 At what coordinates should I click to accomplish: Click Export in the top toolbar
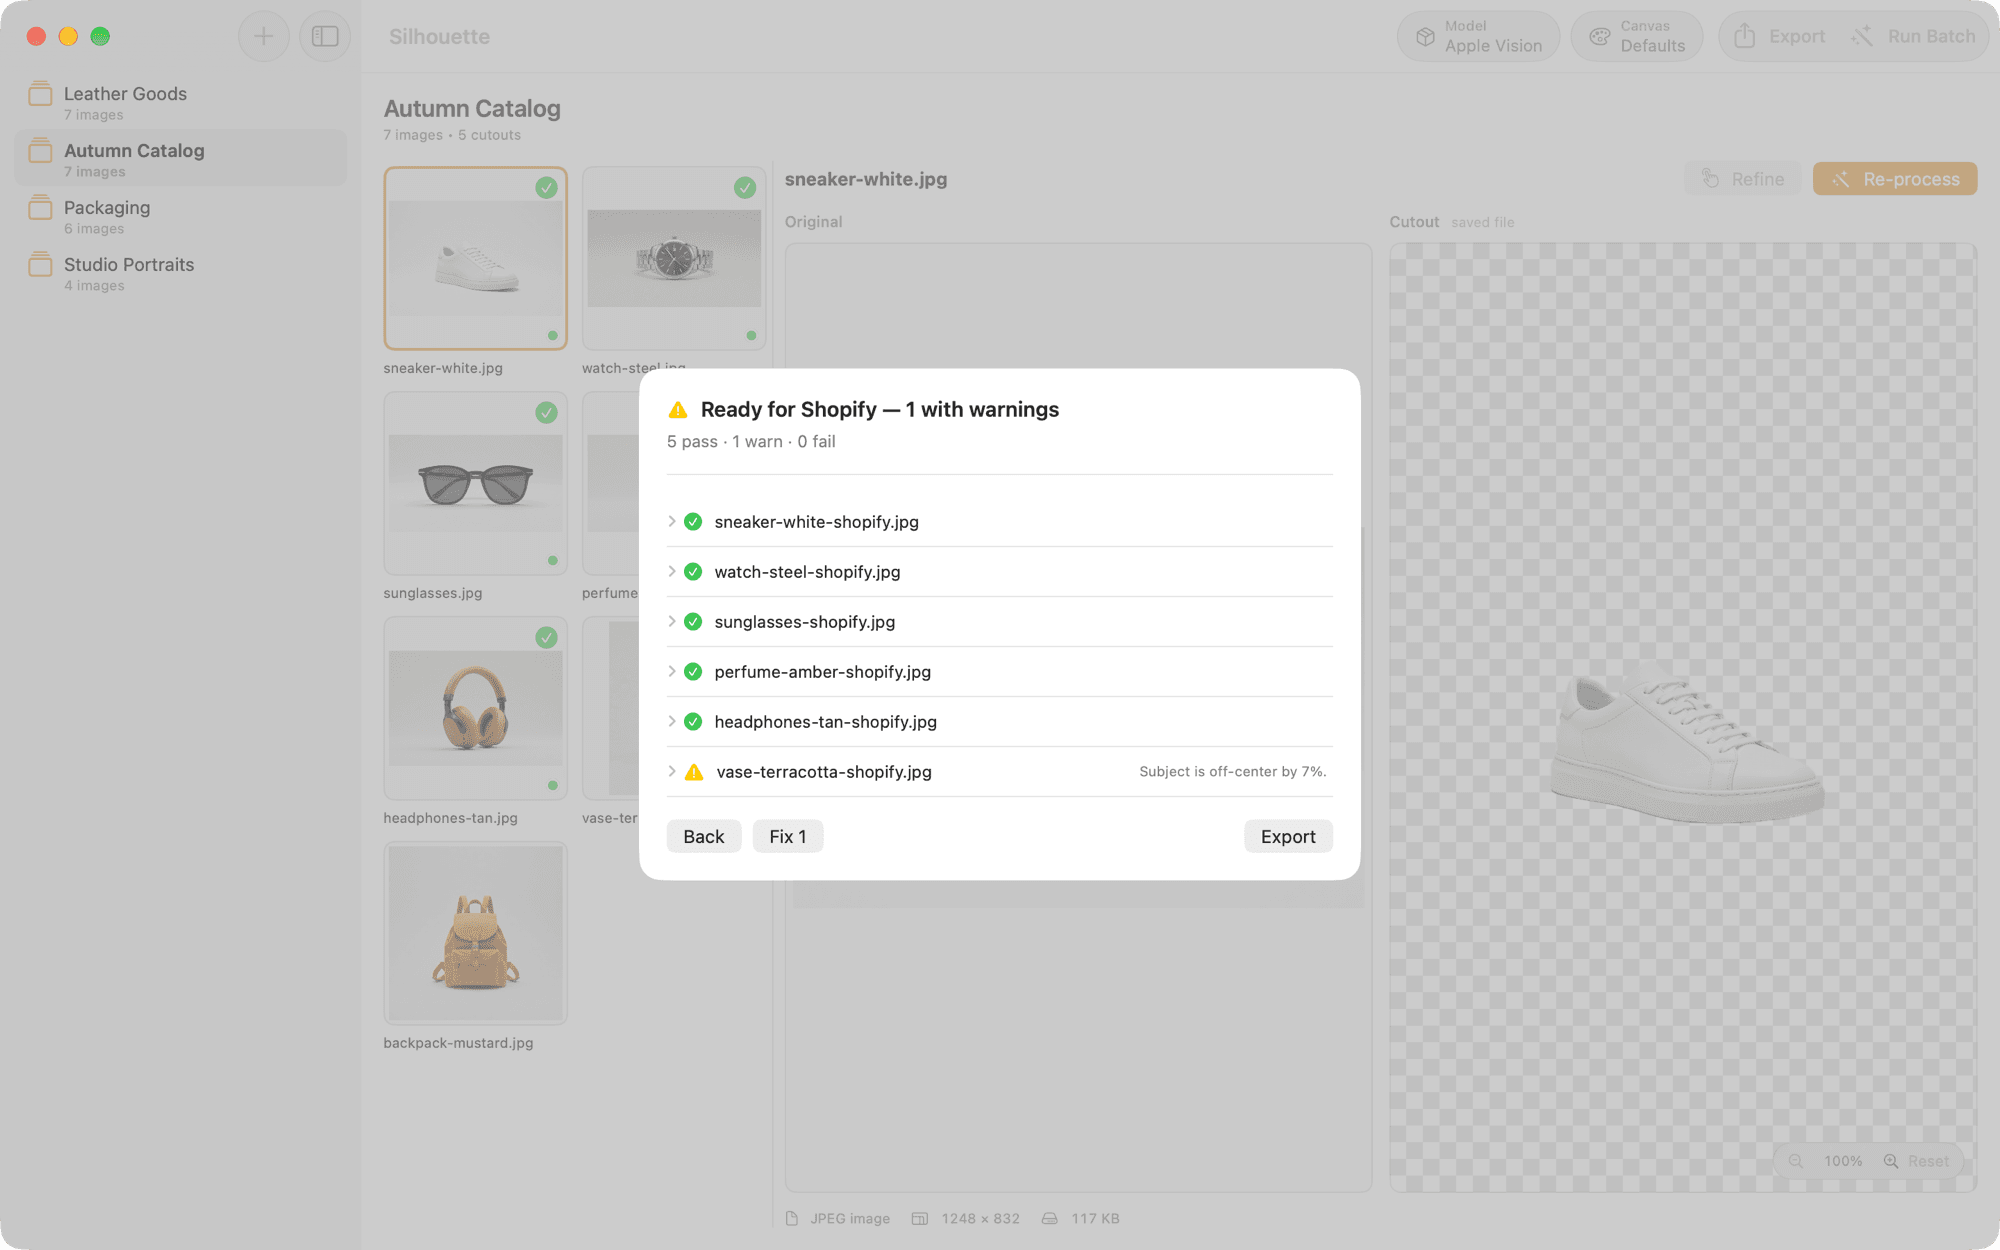[1779, 36]
